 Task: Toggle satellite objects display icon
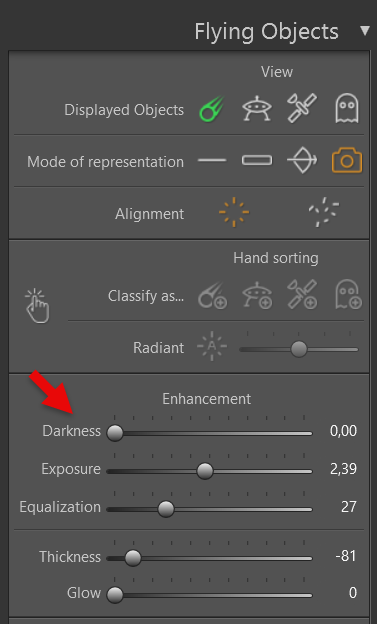click(302, 108)
